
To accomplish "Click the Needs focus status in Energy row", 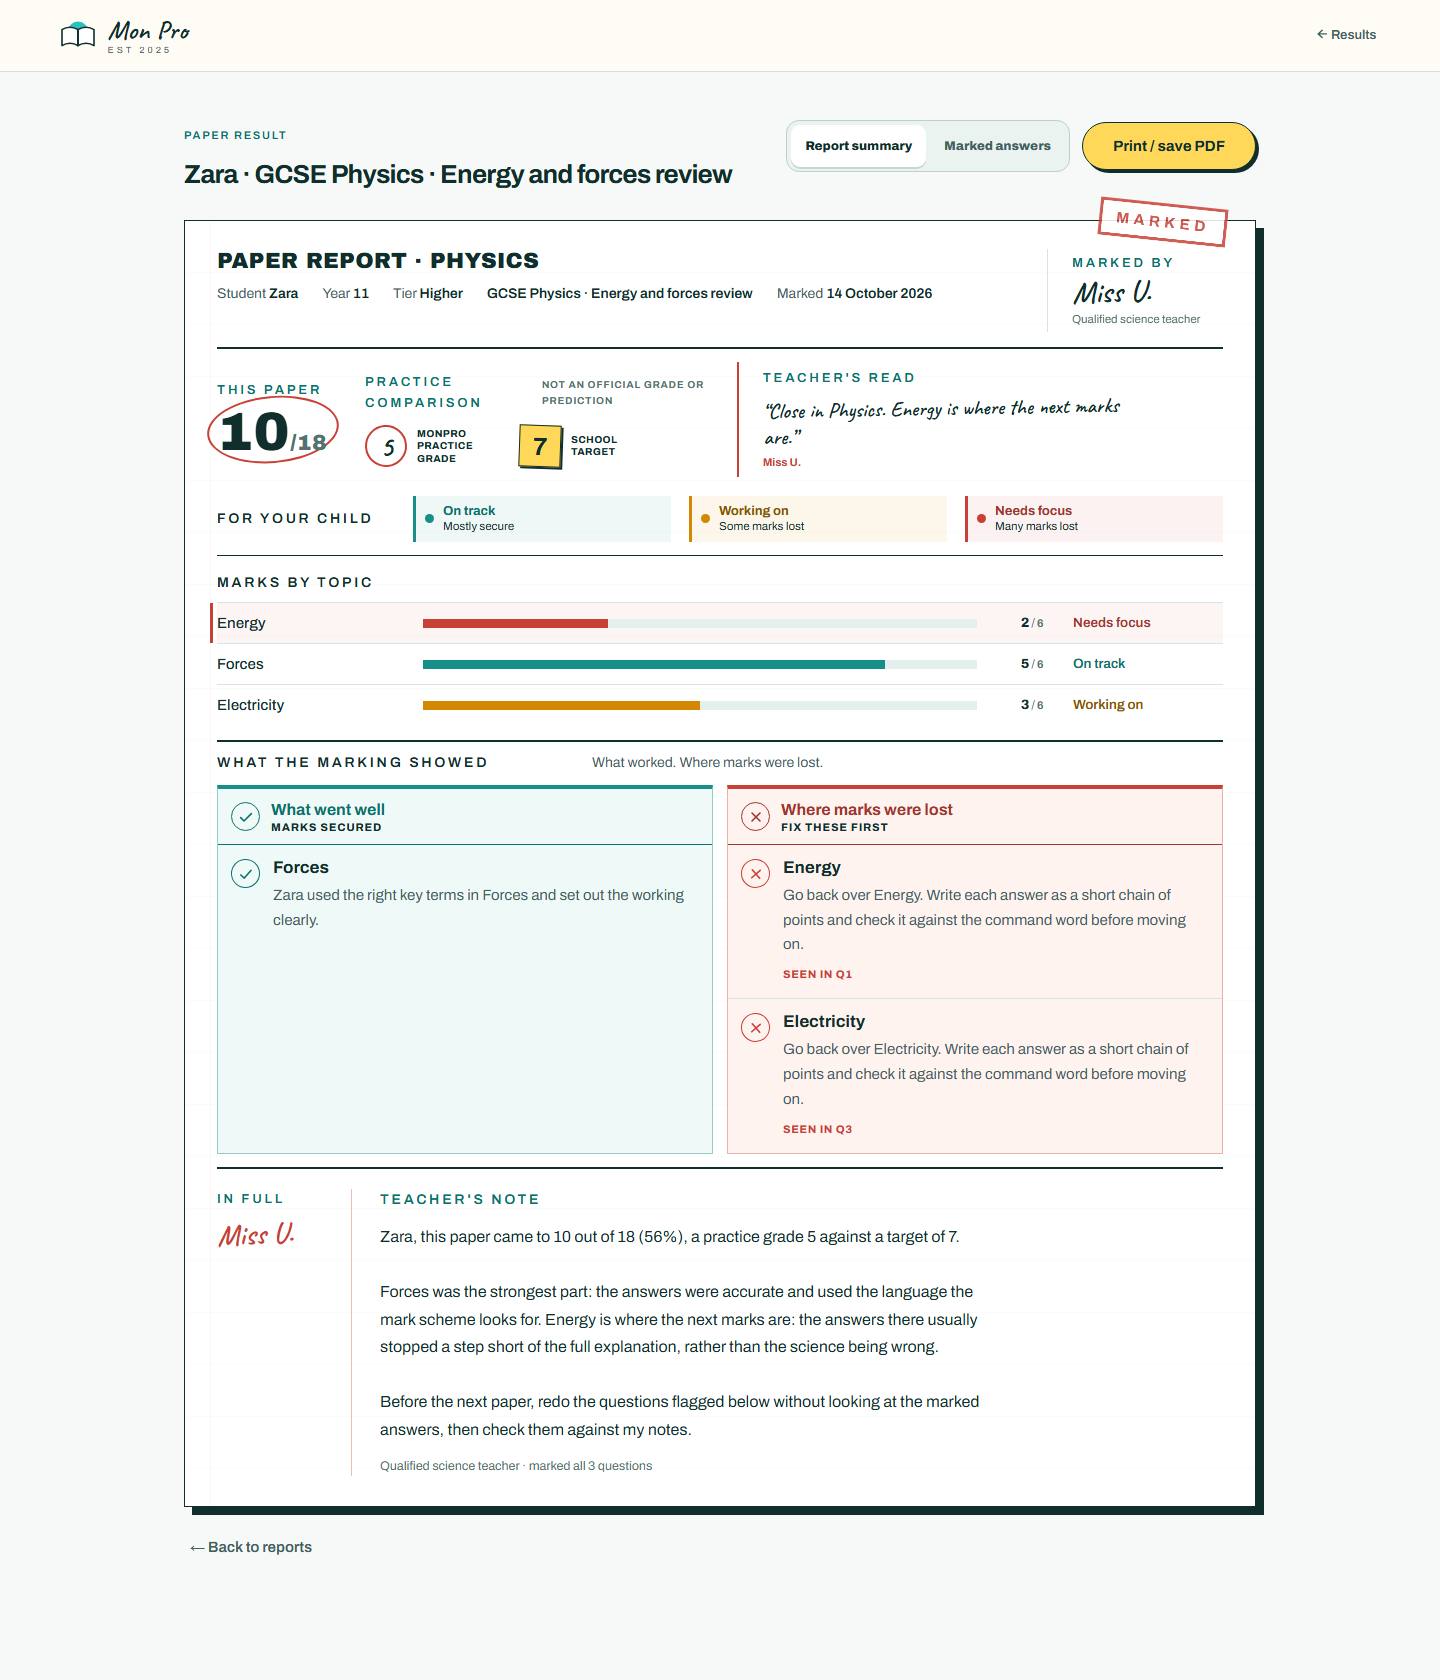I will coord(1111,622).
